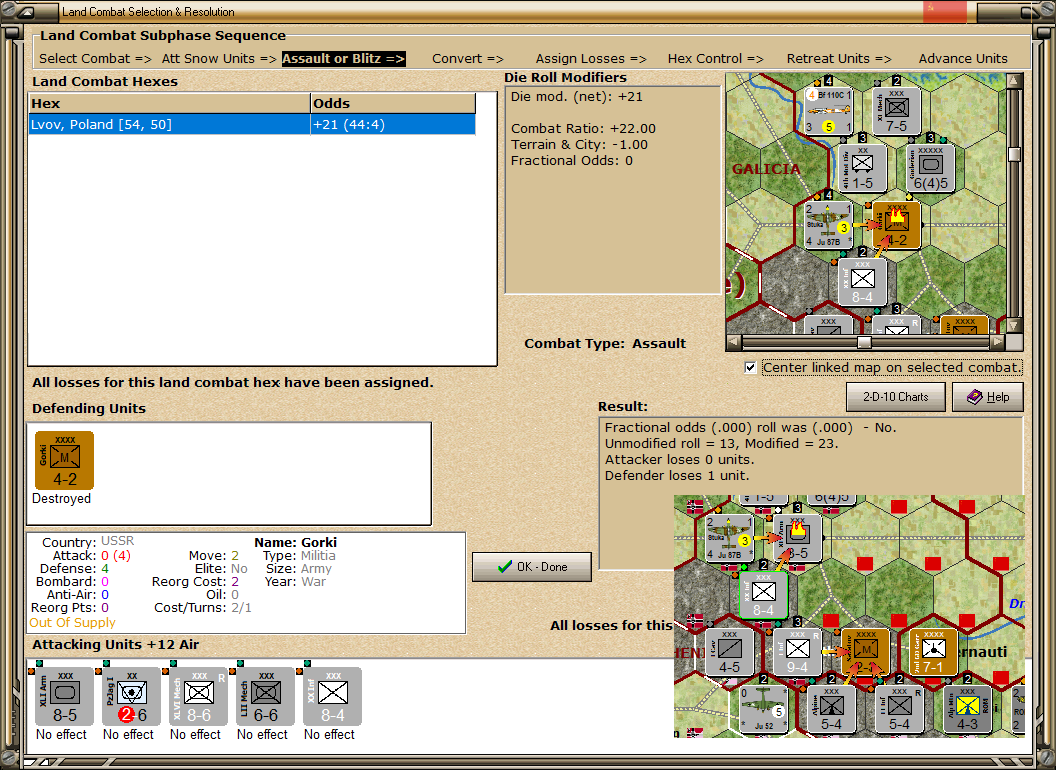
Task: Click the Guderian 6(4)5 HQ counter in mini-map
Action: click(930, 168)
